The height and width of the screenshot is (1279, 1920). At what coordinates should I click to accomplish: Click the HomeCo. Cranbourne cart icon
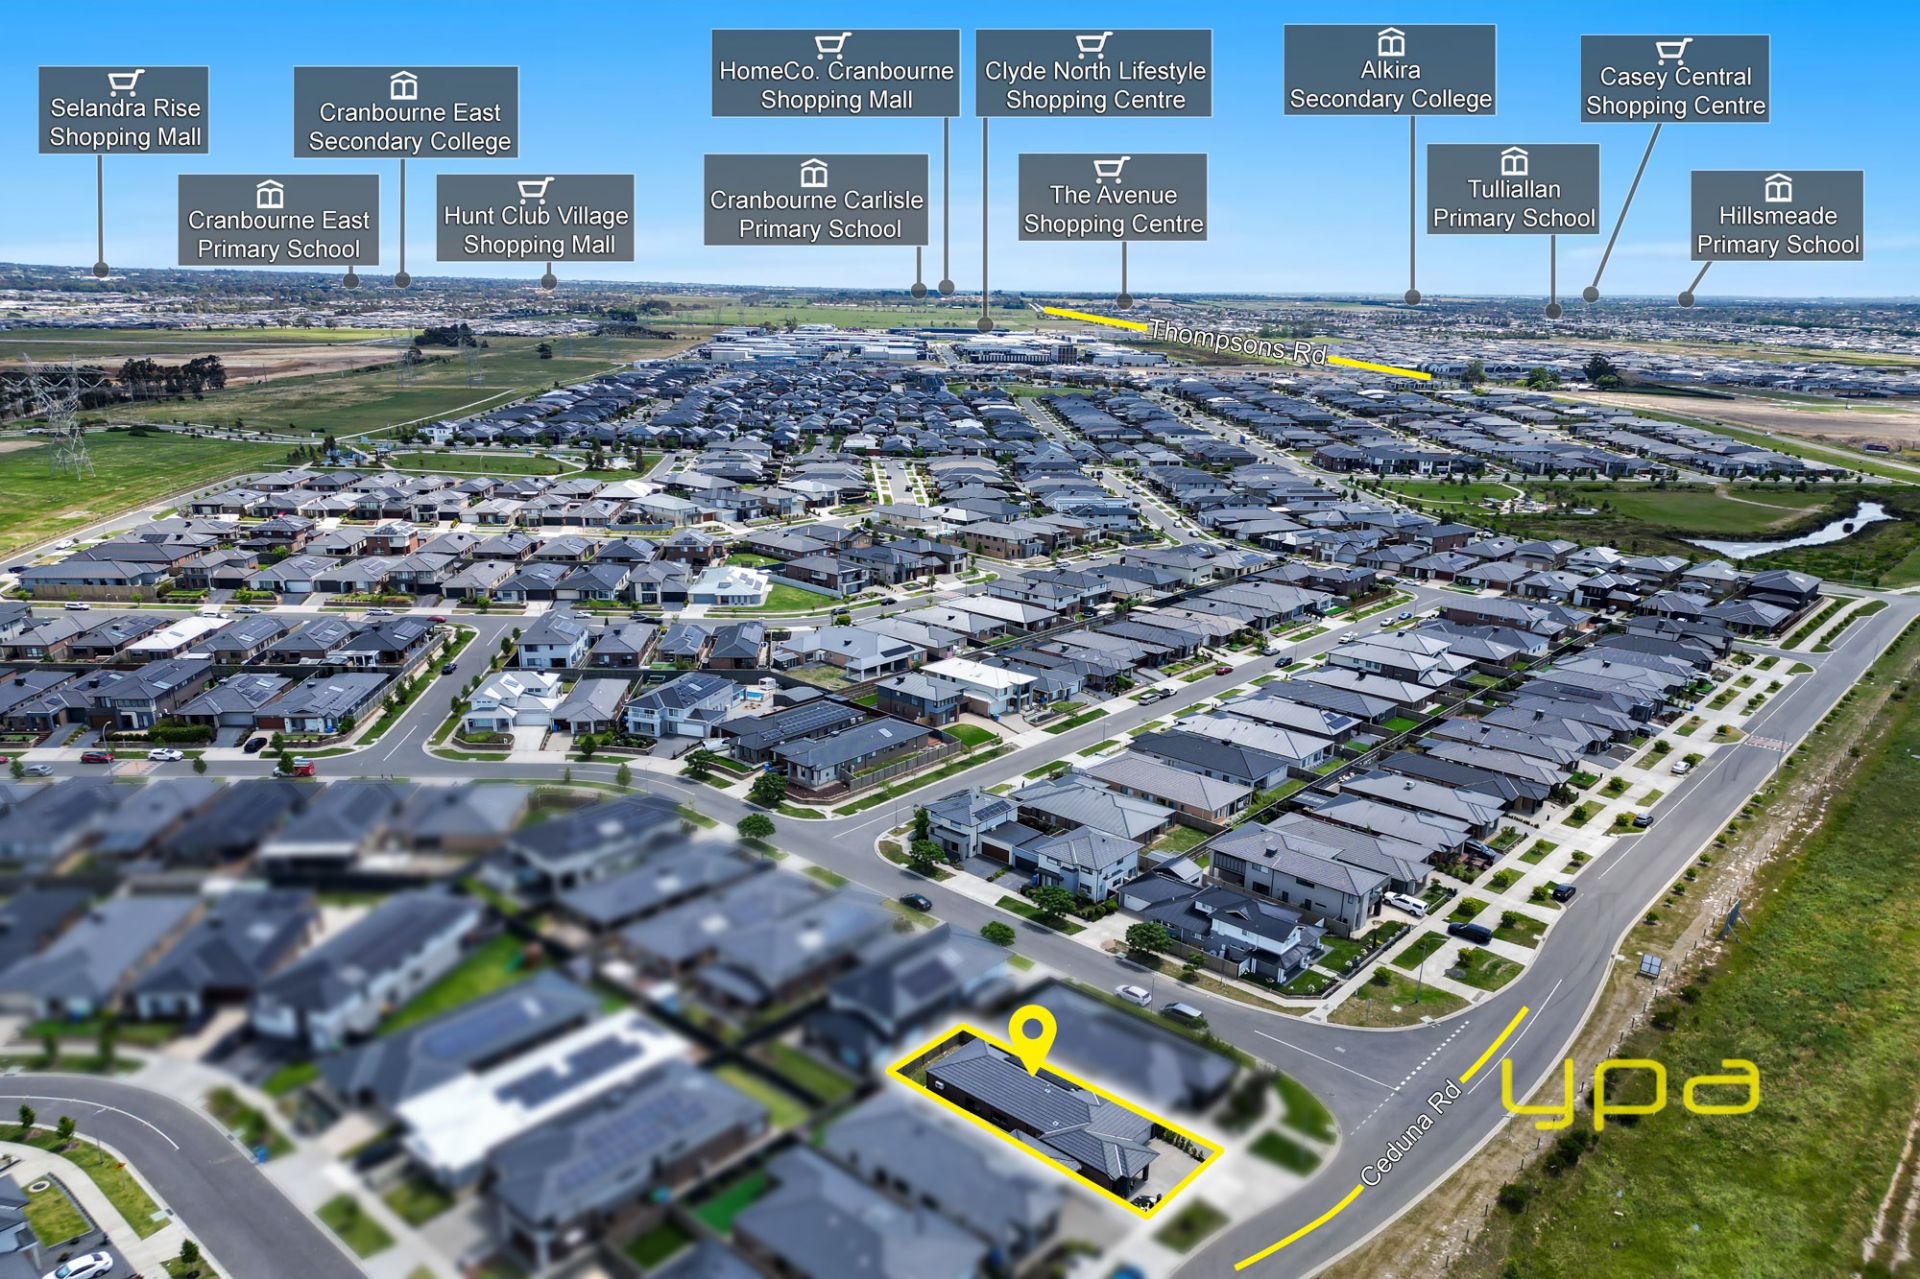tap(832, 45)
